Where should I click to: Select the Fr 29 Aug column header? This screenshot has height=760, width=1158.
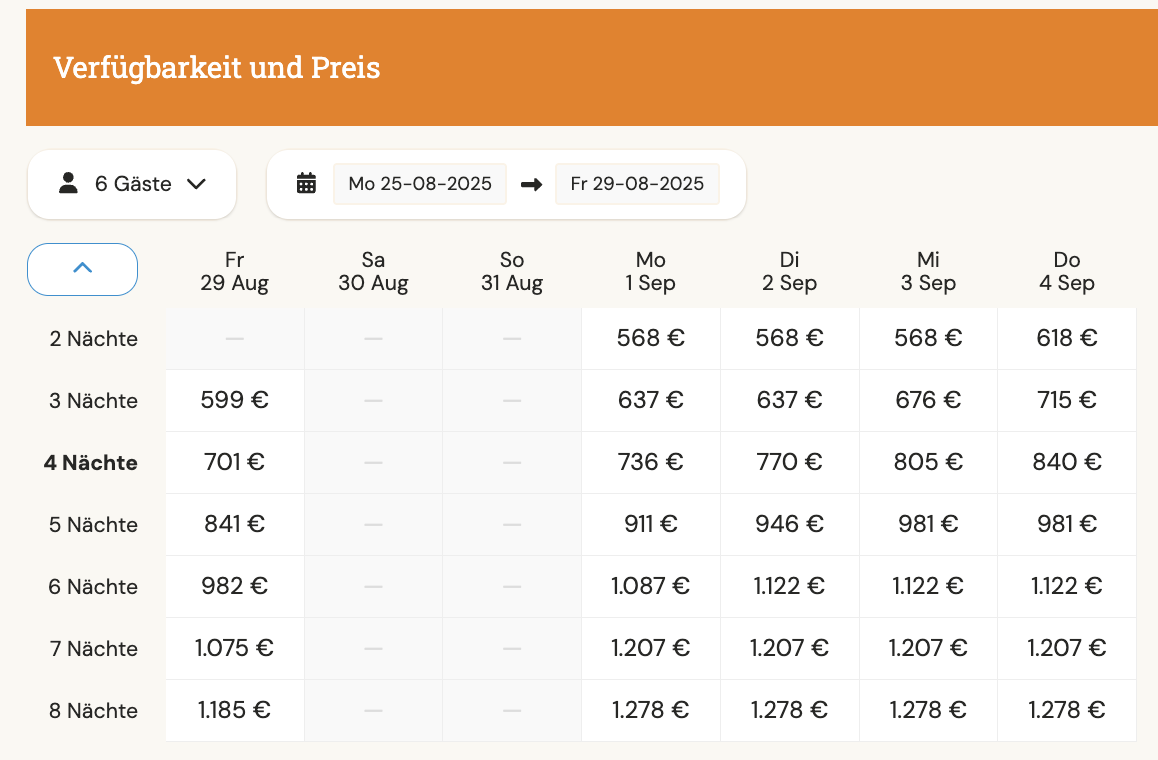[x=235, y=271]
